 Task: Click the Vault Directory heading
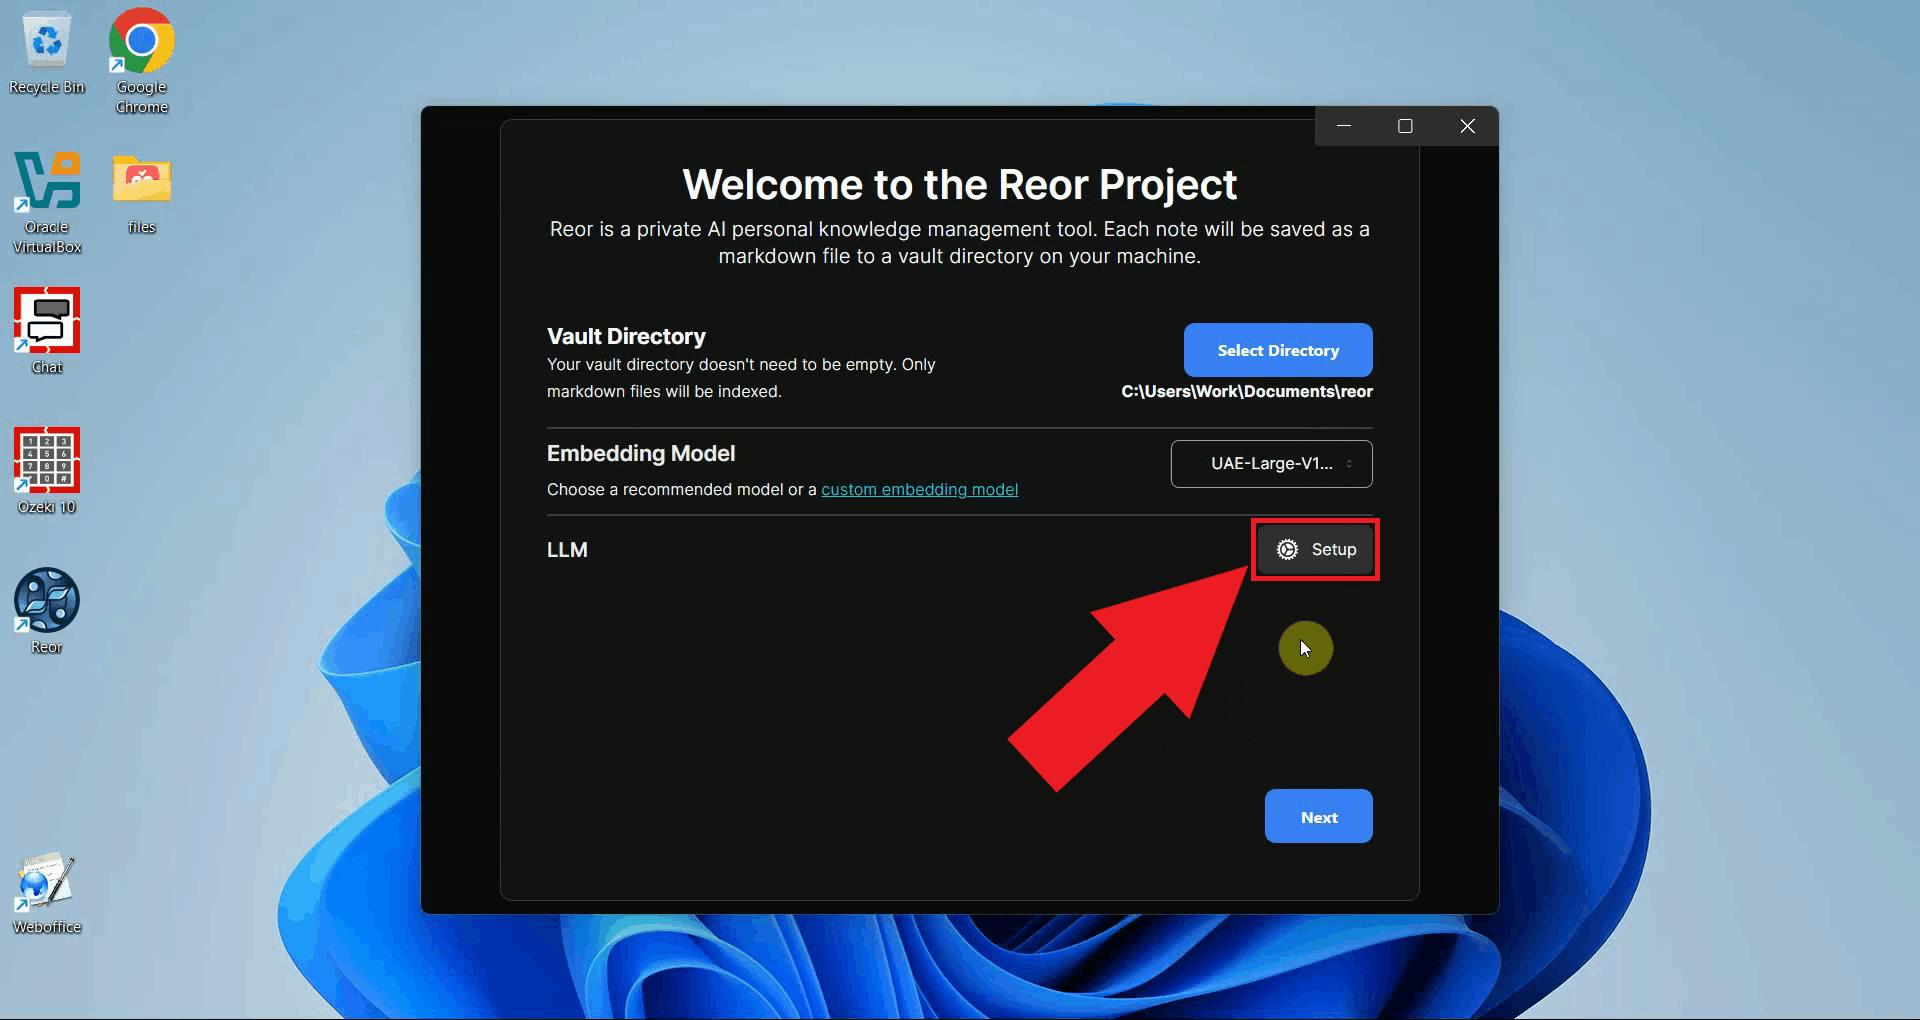pyautogui.click(x=626, y=336)
